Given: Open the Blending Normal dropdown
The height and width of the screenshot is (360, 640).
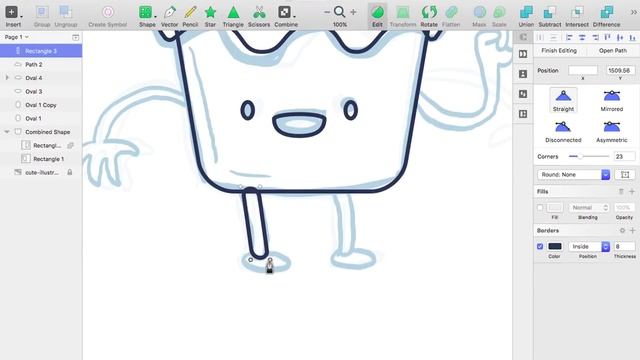Looking at the screenshot, I should click(588, 208).
